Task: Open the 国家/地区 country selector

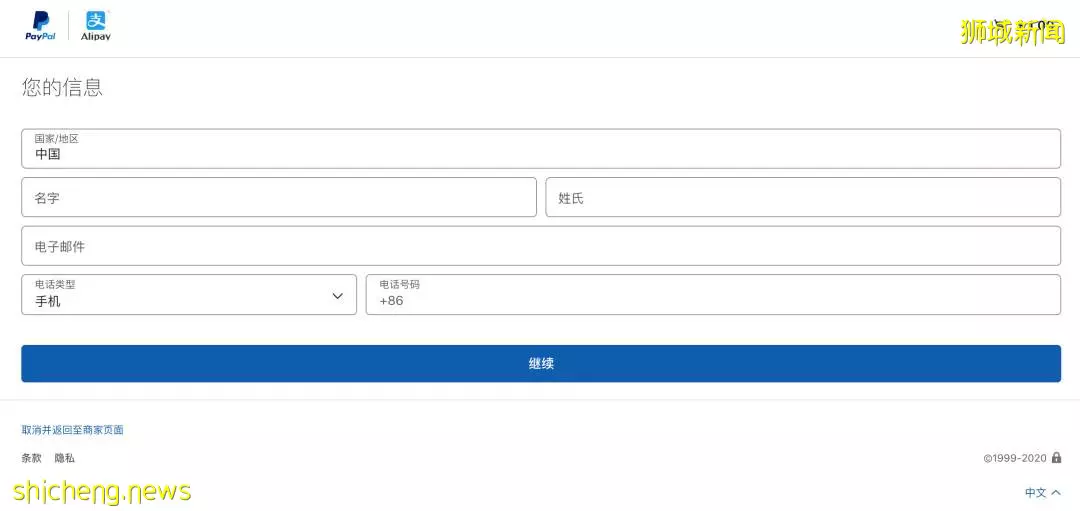Action: pyautogui.click(x=541, y=149)
